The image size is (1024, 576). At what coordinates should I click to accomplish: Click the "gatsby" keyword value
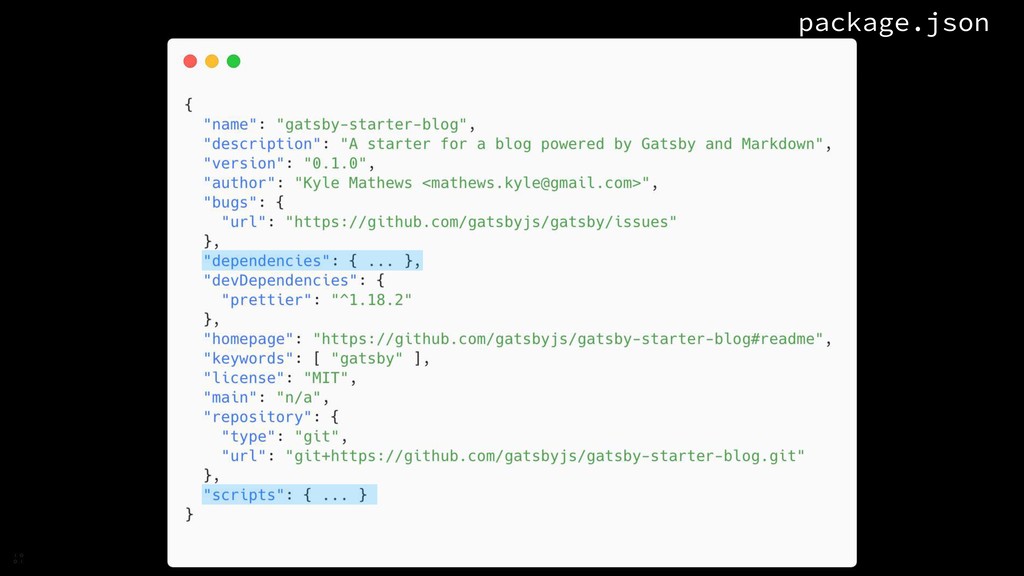pos(367,359)
